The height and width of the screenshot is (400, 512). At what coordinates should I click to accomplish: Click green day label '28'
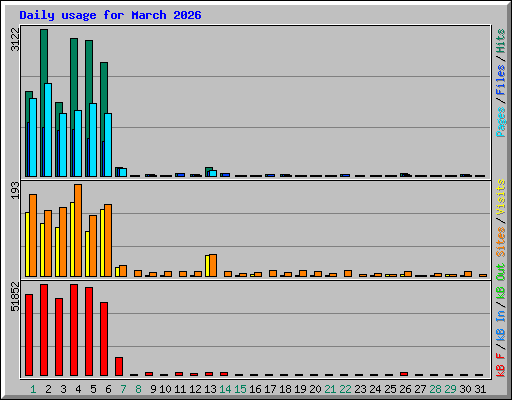pos(435,389)
